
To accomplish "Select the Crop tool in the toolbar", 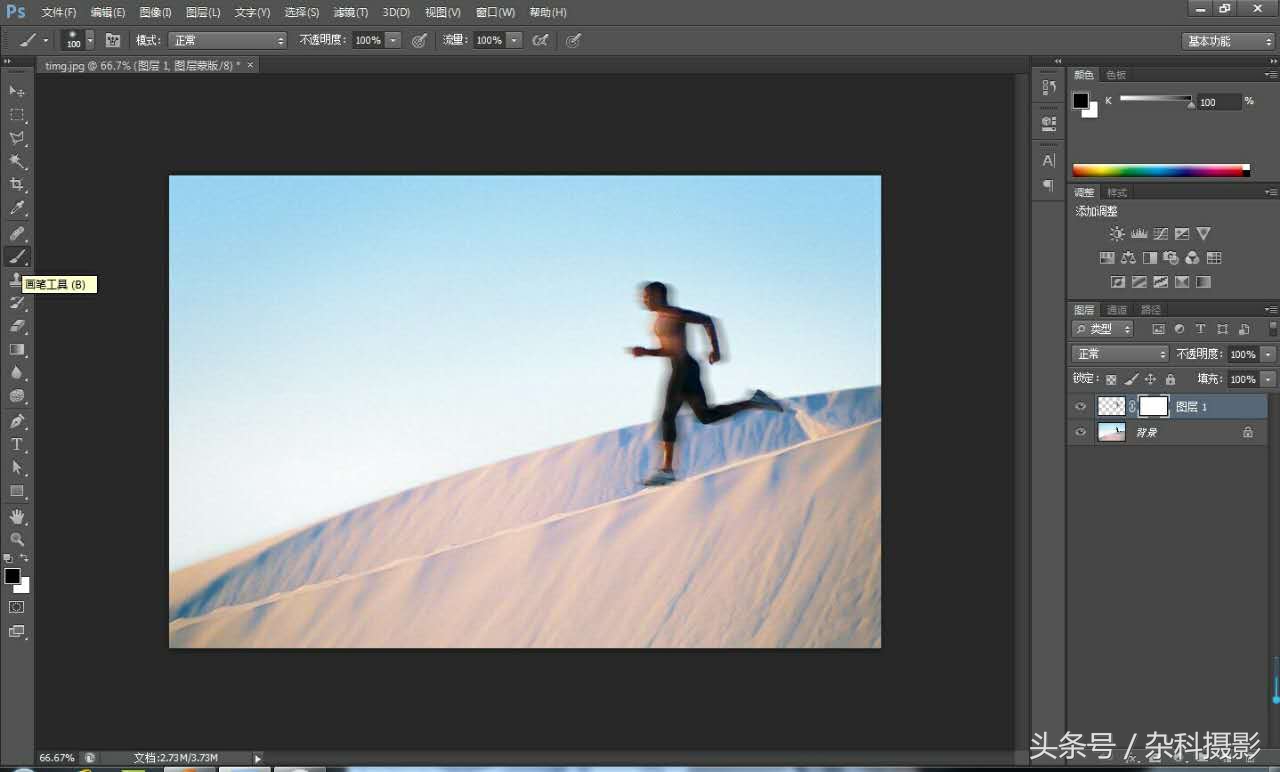I will click(17, 185).
